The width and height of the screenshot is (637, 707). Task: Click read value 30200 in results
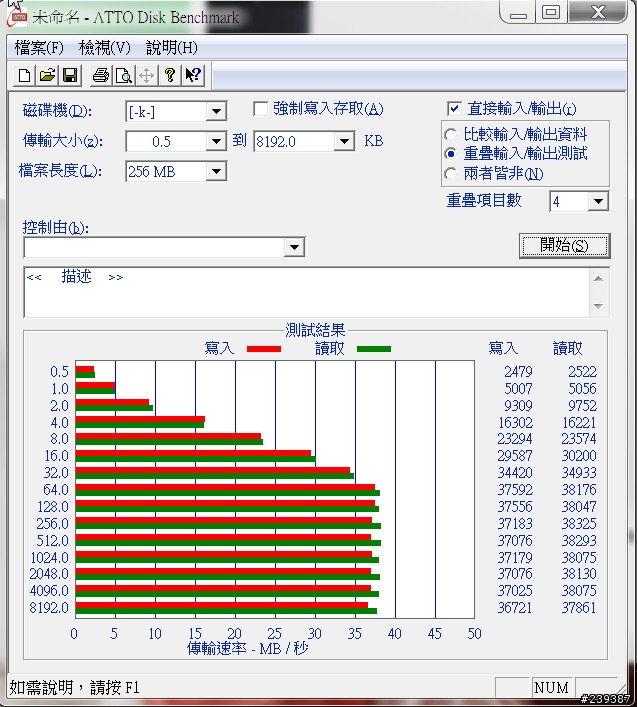coord(579,456)
